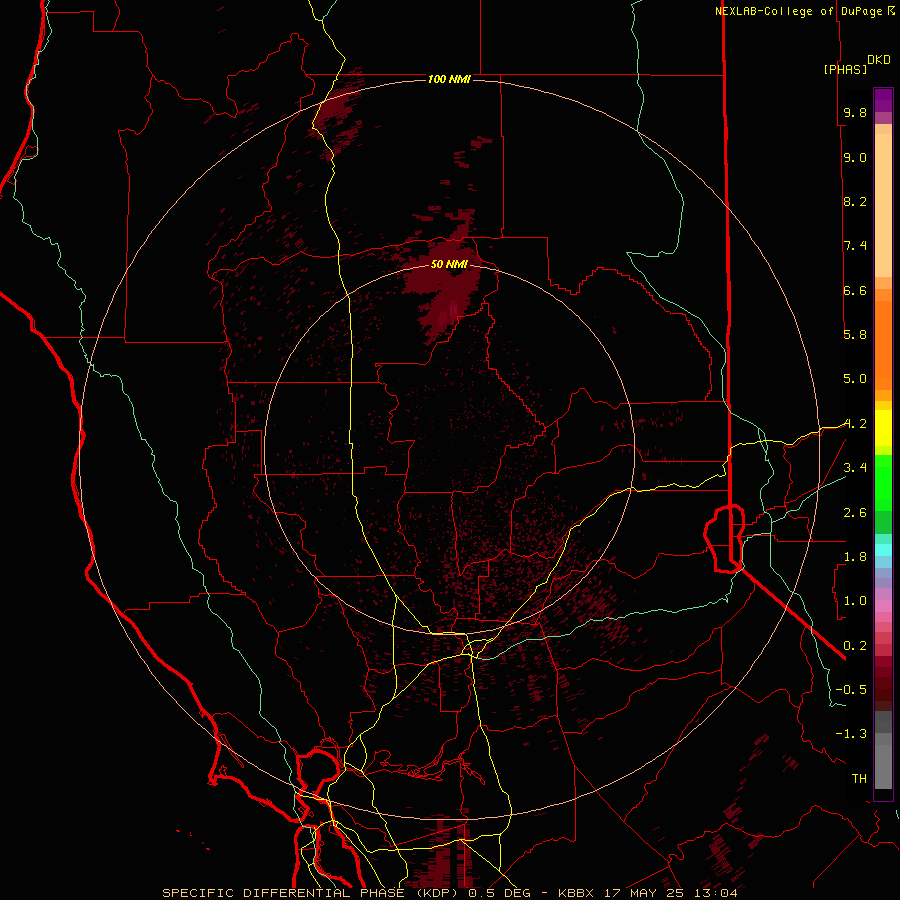900x900 pixels.
Task: Click the 5.0 value on the color scale
Action: (855, 379)
